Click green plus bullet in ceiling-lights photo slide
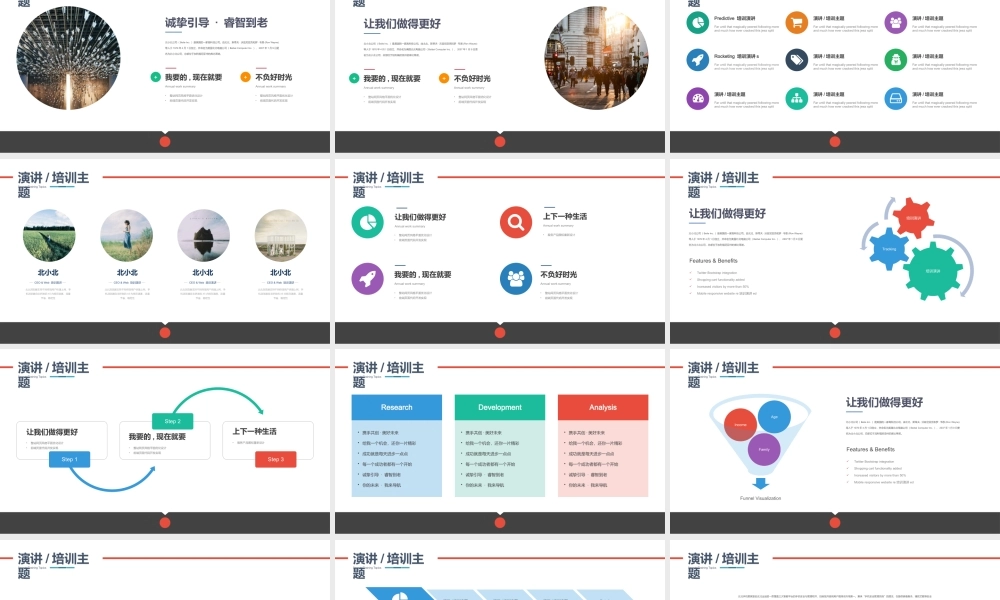1000x600 pixels. point(156,77)
